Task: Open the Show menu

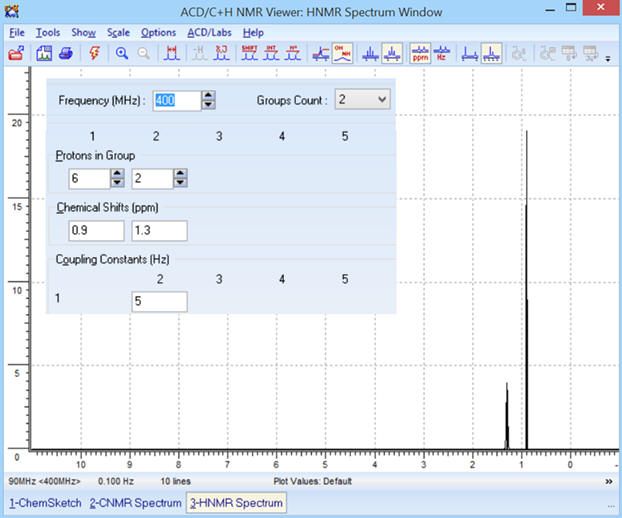Action: pos(83,33)
